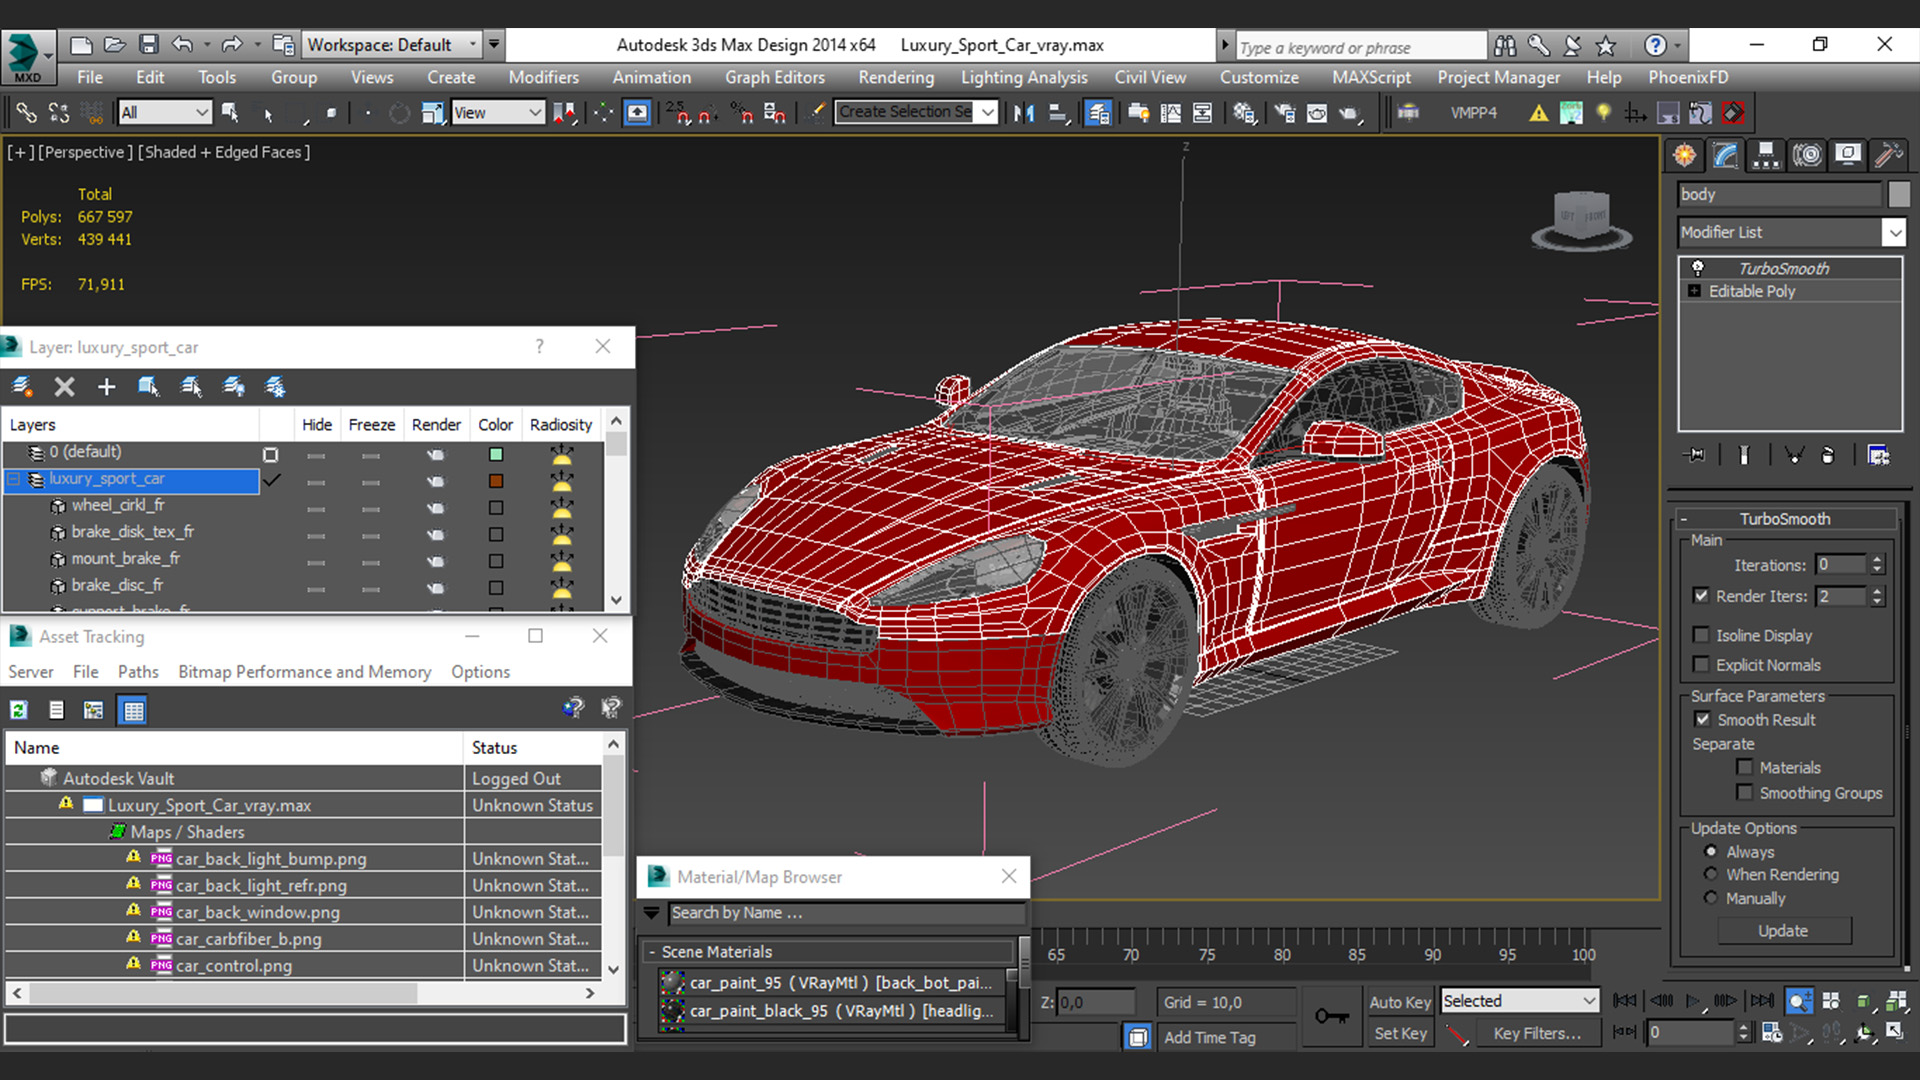Select Manually update option
This screenshot has width=1920, height=1080.
[1711, 898]
